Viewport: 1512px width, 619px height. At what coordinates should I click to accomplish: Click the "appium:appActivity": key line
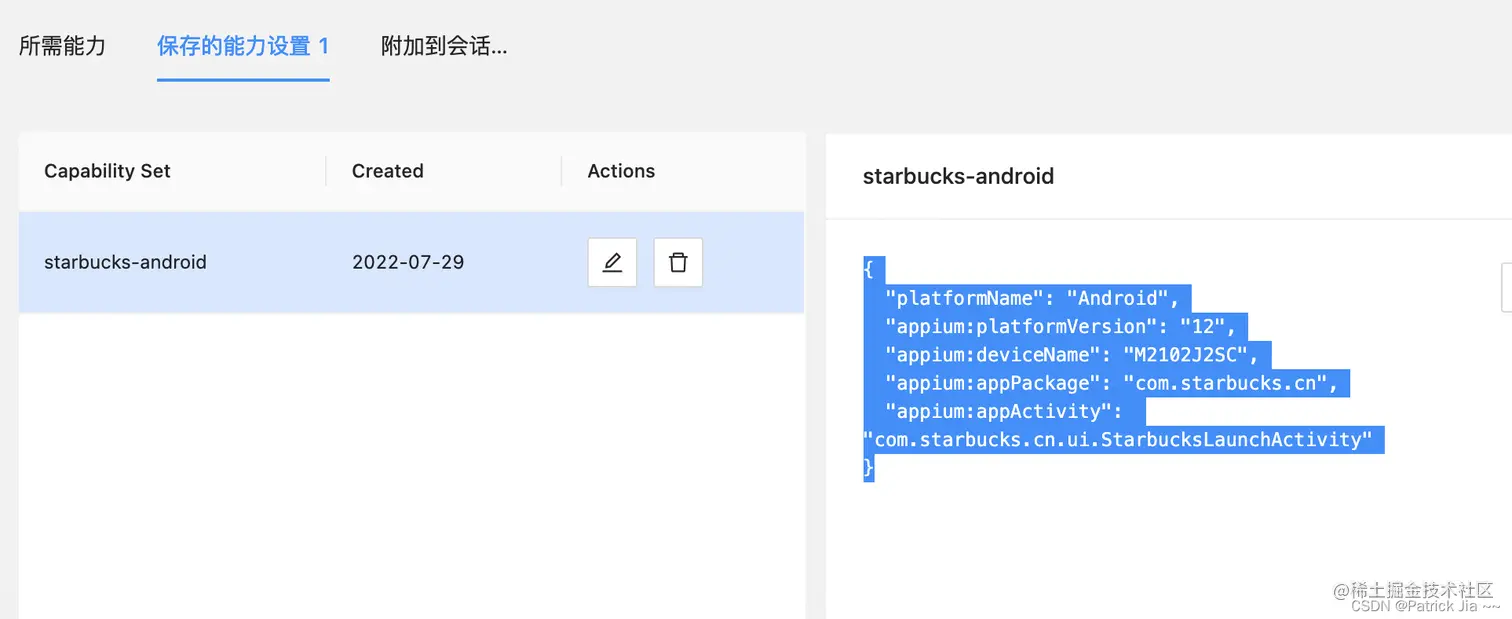pyautogui.click(x=1004, y=411)
